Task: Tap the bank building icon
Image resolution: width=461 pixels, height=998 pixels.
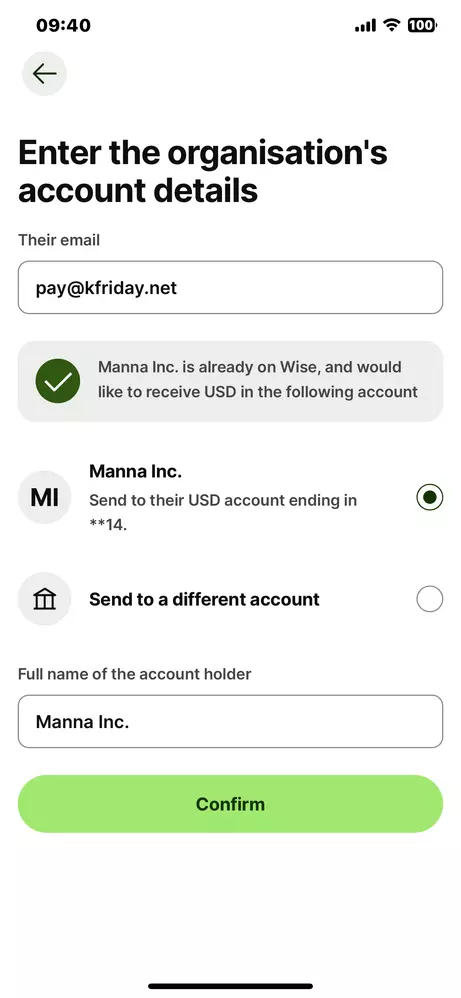Action: coord(45,599)
